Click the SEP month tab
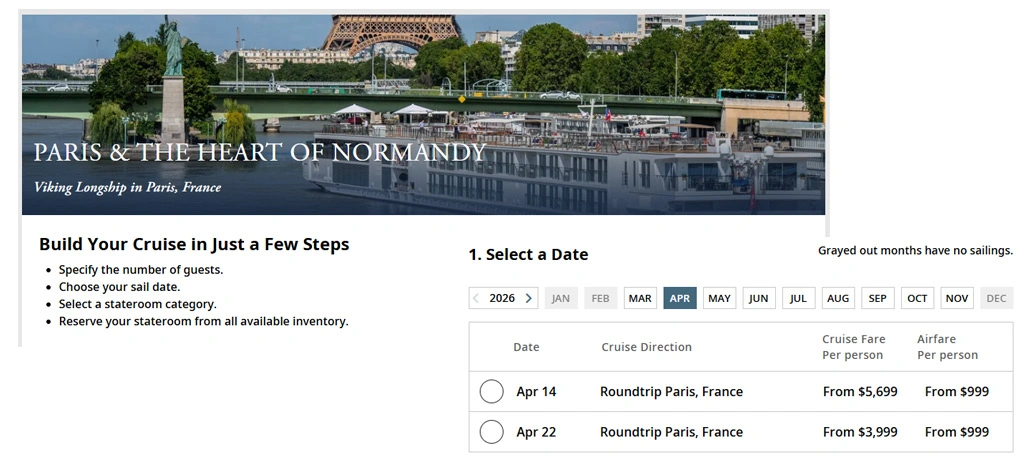Image resolution: width=1026 pixels, height=466 pixels. pos(877,298)
